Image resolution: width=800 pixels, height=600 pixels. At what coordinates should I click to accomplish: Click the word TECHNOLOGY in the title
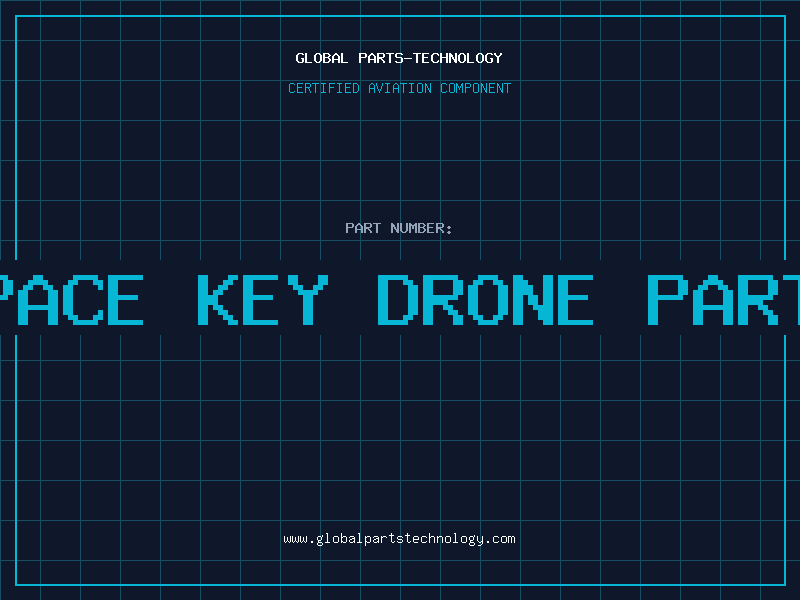[461, 58]
